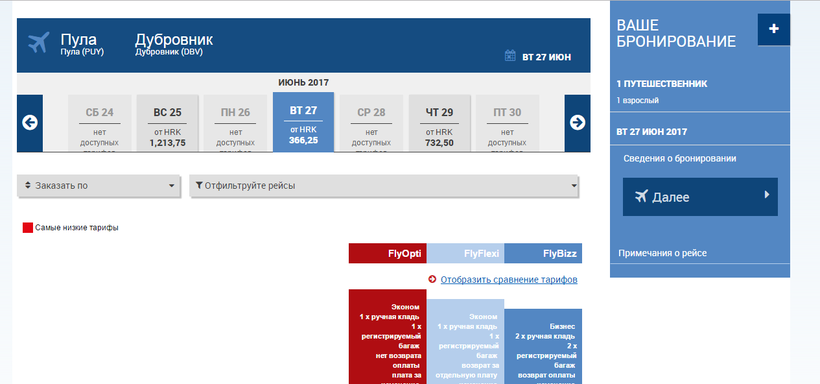Click the next dates right arrow

click(577, 123)
